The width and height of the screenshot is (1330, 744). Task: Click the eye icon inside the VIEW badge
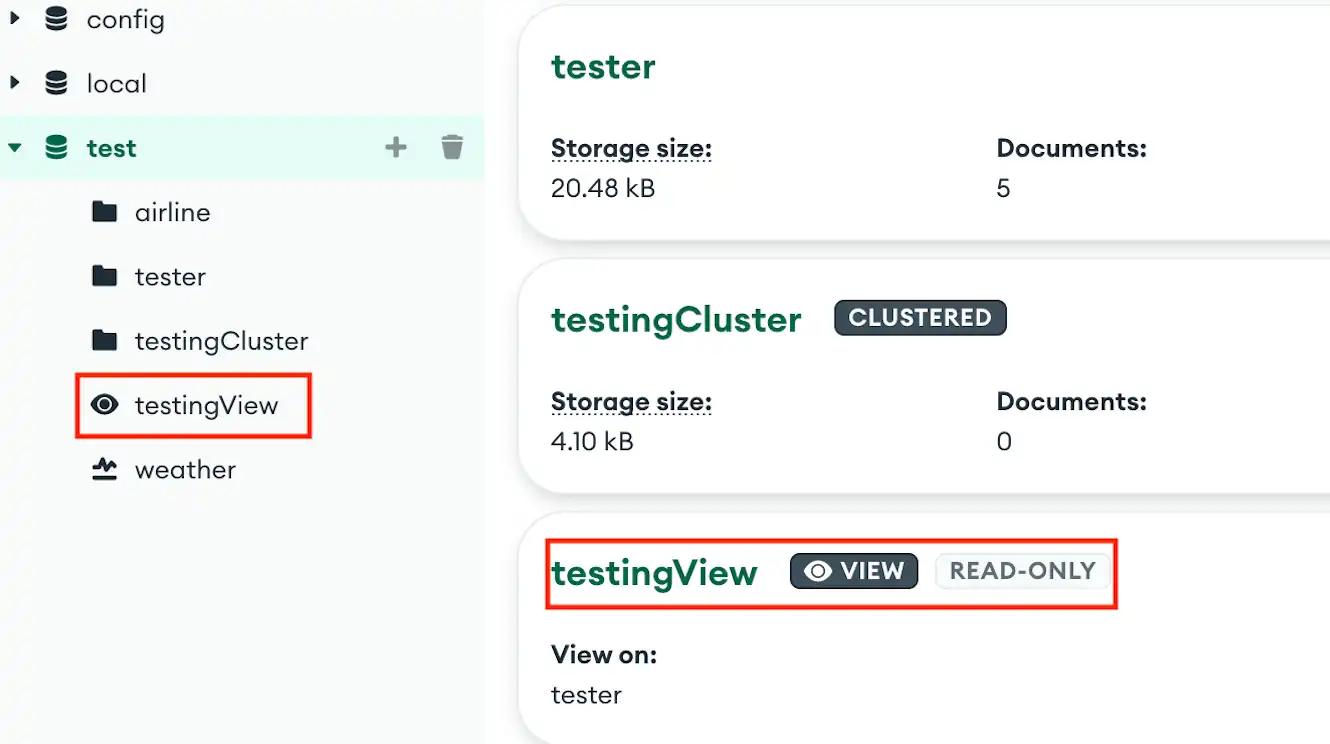pyautogui.click(x=817, y=571)
